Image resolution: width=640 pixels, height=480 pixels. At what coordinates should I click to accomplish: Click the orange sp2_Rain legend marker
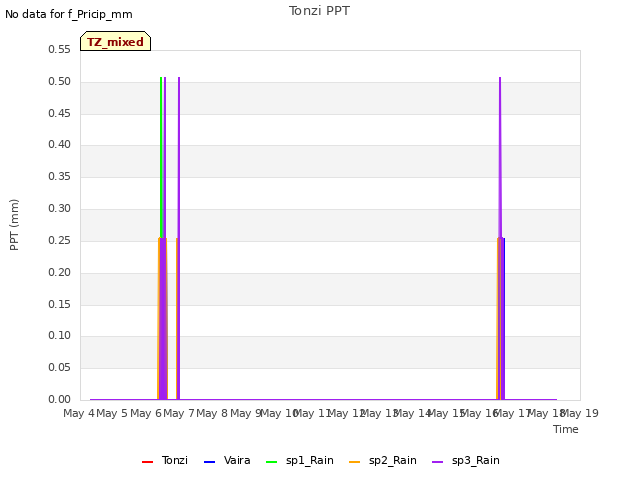[355, 462]
